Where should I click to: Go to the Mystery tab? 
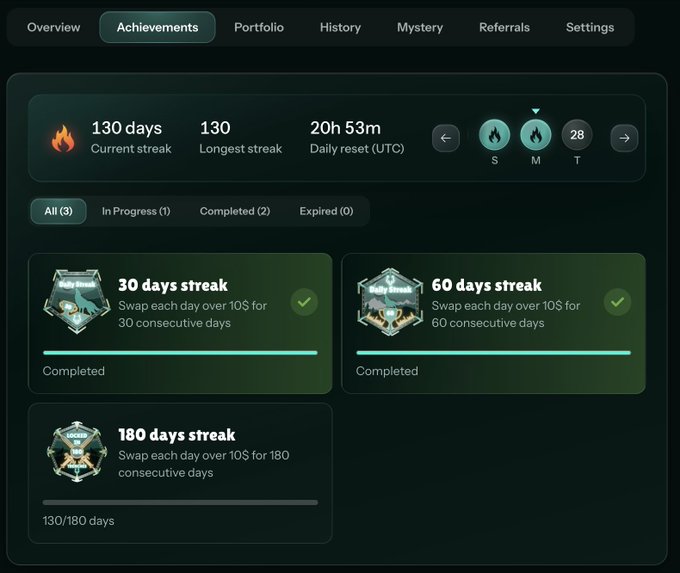pos(420,27)
